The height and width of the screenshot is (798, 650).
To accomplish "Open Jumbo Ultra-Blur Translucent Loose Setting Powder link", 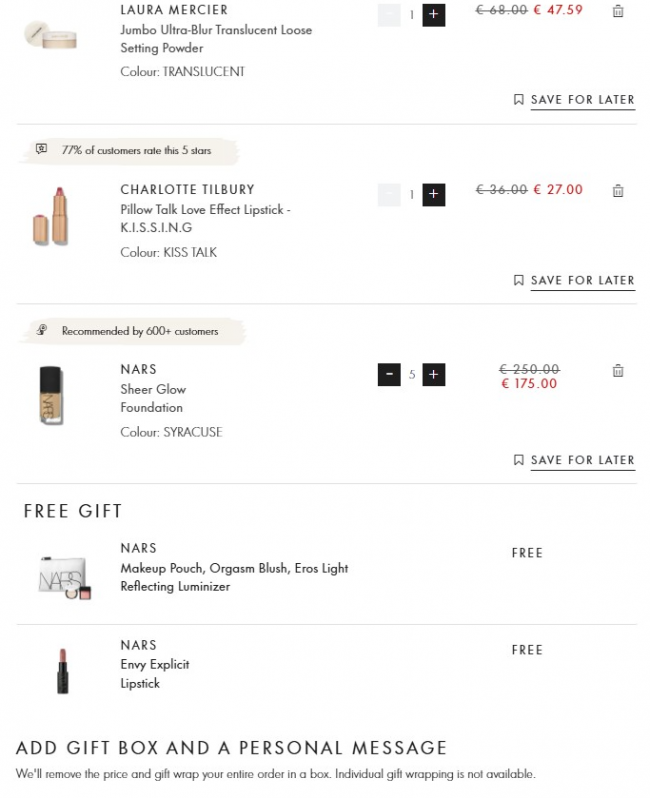I will click(216, 39).
